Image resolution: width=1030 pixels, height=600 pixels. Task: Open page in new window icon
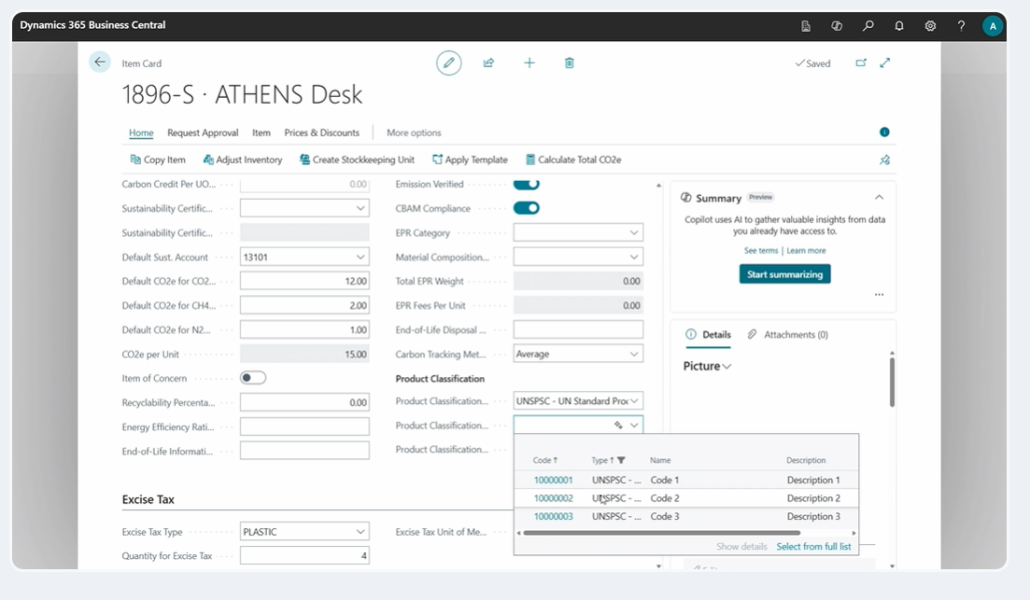point(861,63)
